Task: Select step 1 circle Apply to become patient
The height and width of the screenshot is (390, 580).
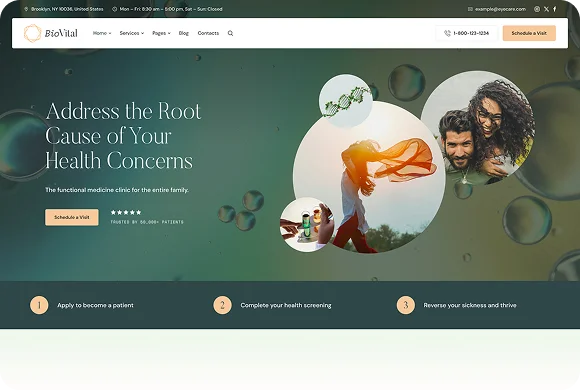Action: 39,305
